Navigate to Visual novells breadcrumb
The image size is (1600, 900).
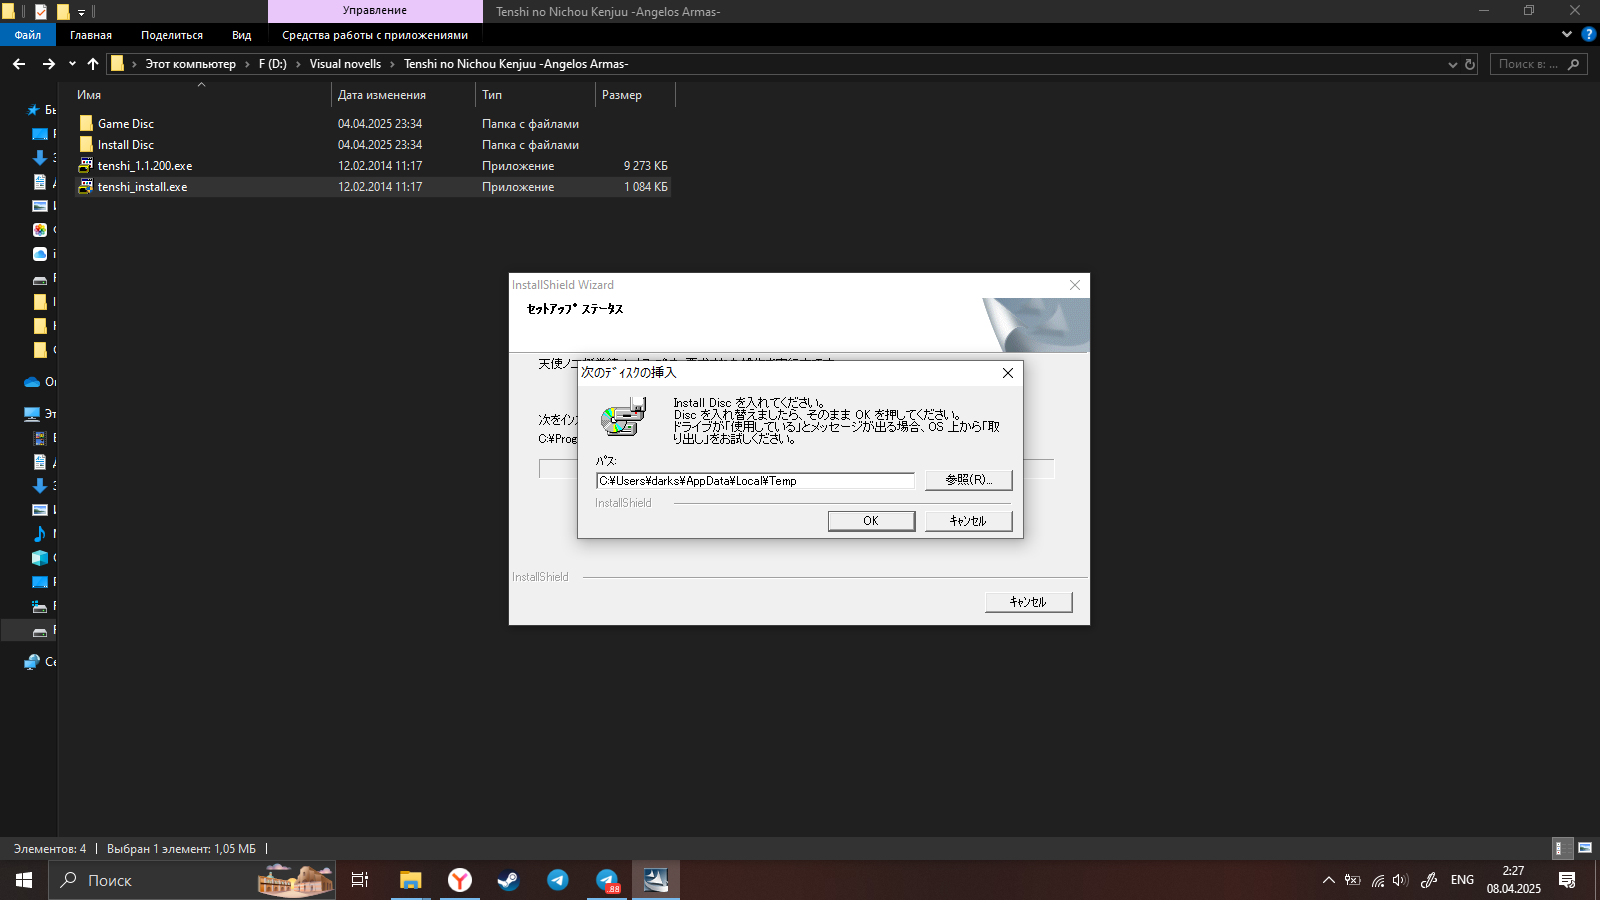tap(345, 64)
